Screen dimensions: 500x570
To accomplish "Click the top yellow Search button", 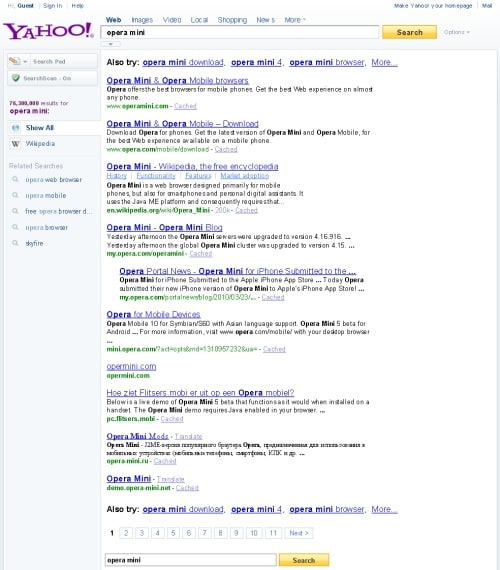I will (409, 32).
